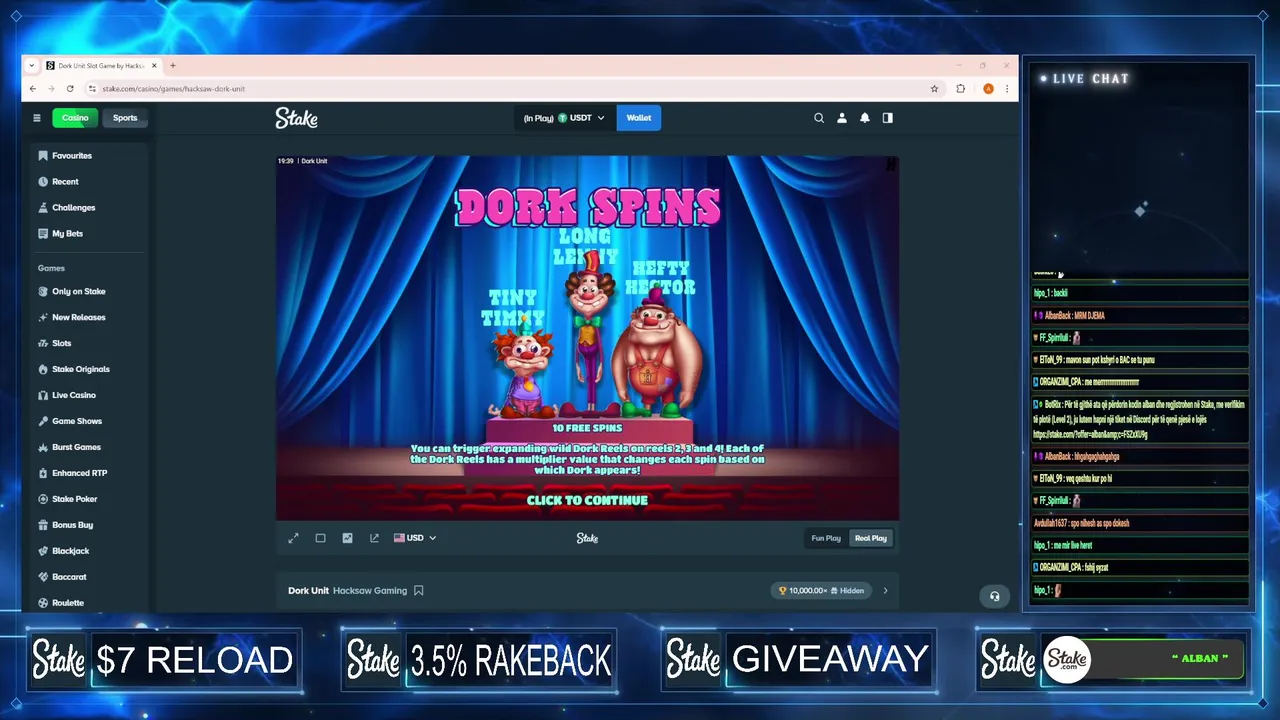Viewport: 1280px width, 720px height.
Task: Open the USDT balance dropdown
Action: click(x=564, y=118)
